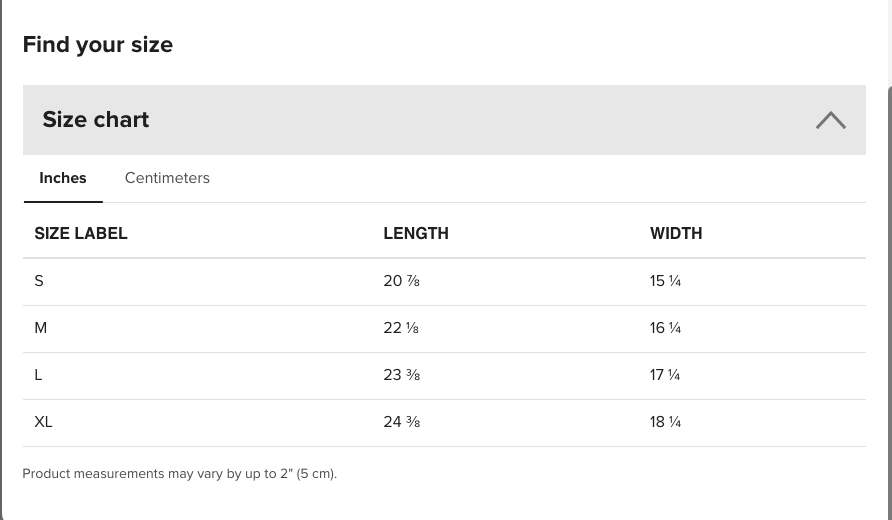
Task: Click length value 22 ⅛ for M
Action: click(x=401, y=328)
